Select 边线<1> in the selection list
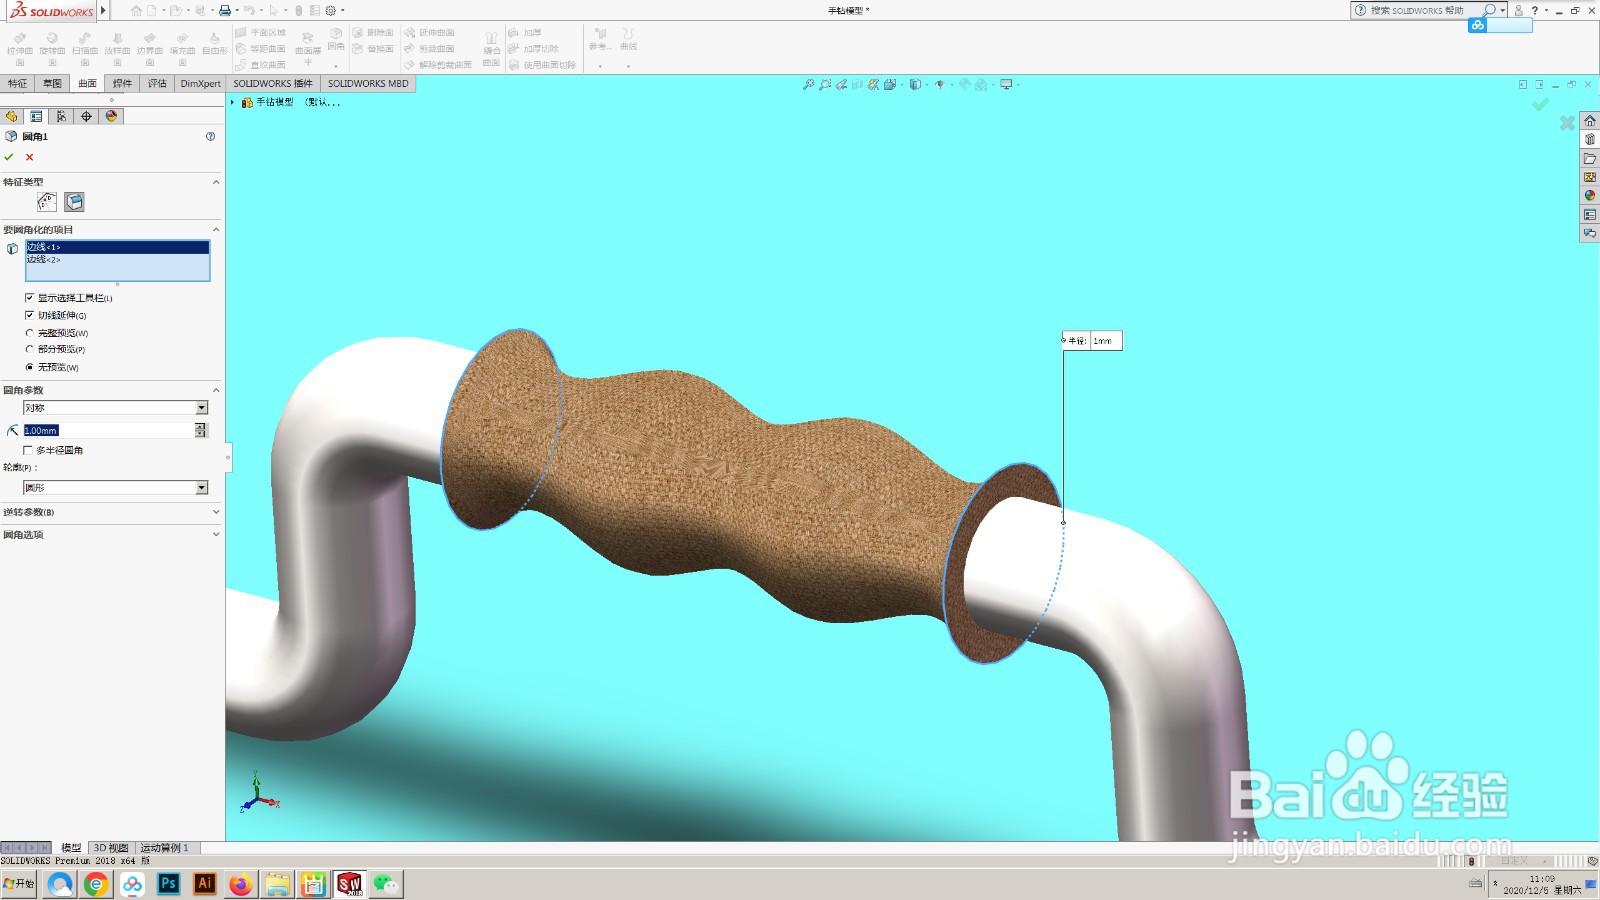Image resolution: width=1600 pixels, height=900 pixels. tap(117, 247)
